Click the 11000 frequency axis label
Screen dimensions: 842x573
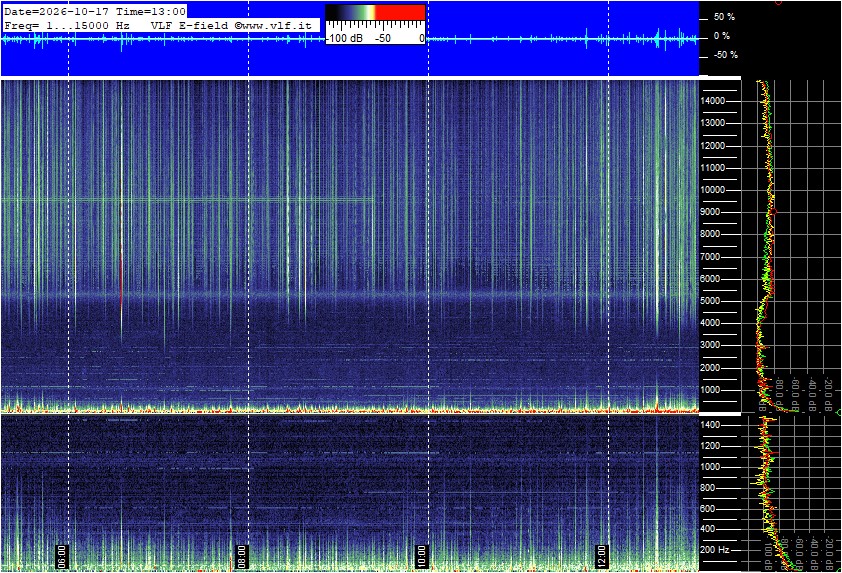[713, 168]
